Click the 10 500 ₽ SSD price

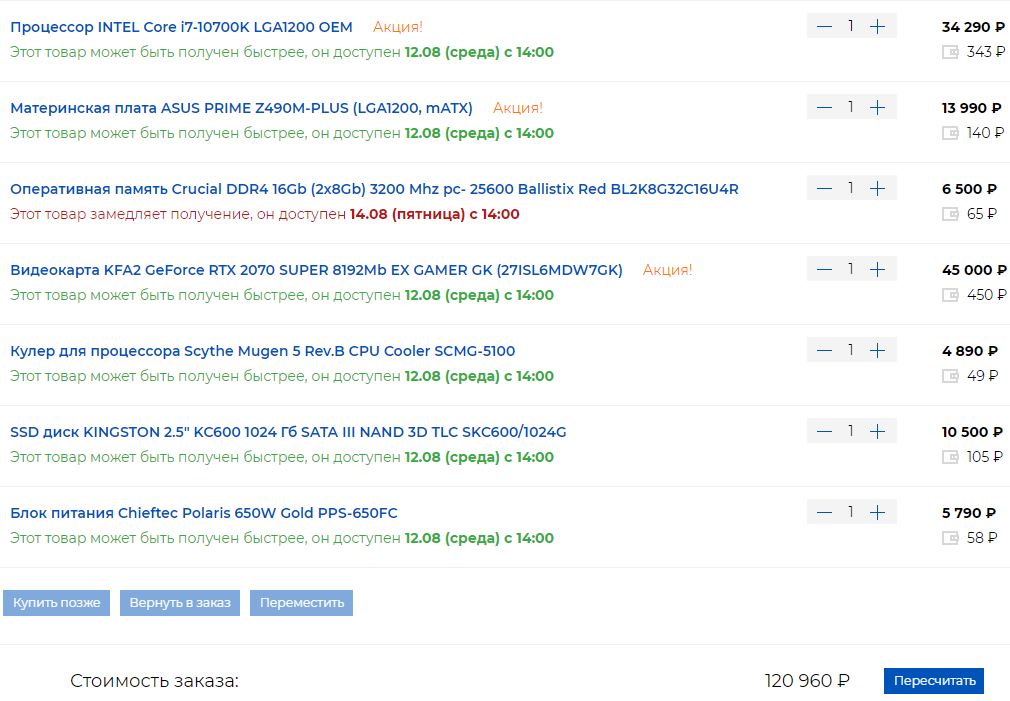(972, 432)
